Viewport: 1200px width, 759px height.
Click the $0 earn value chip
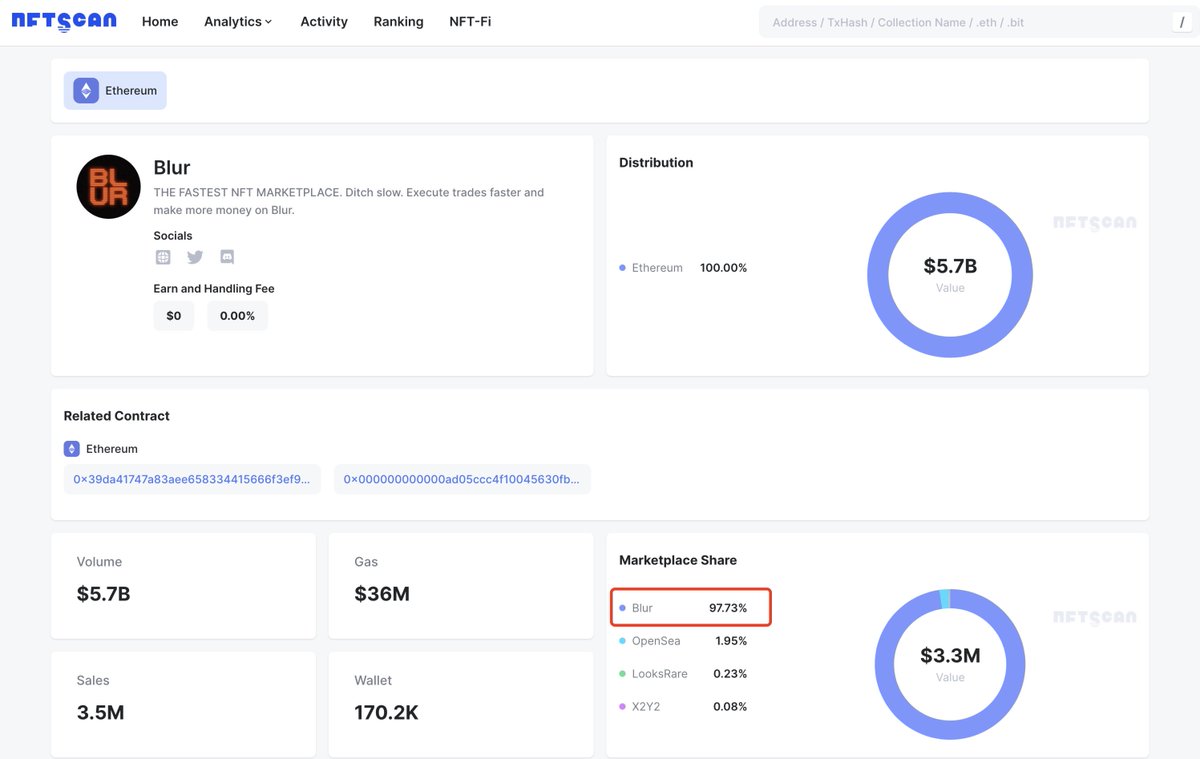[174, 316]
